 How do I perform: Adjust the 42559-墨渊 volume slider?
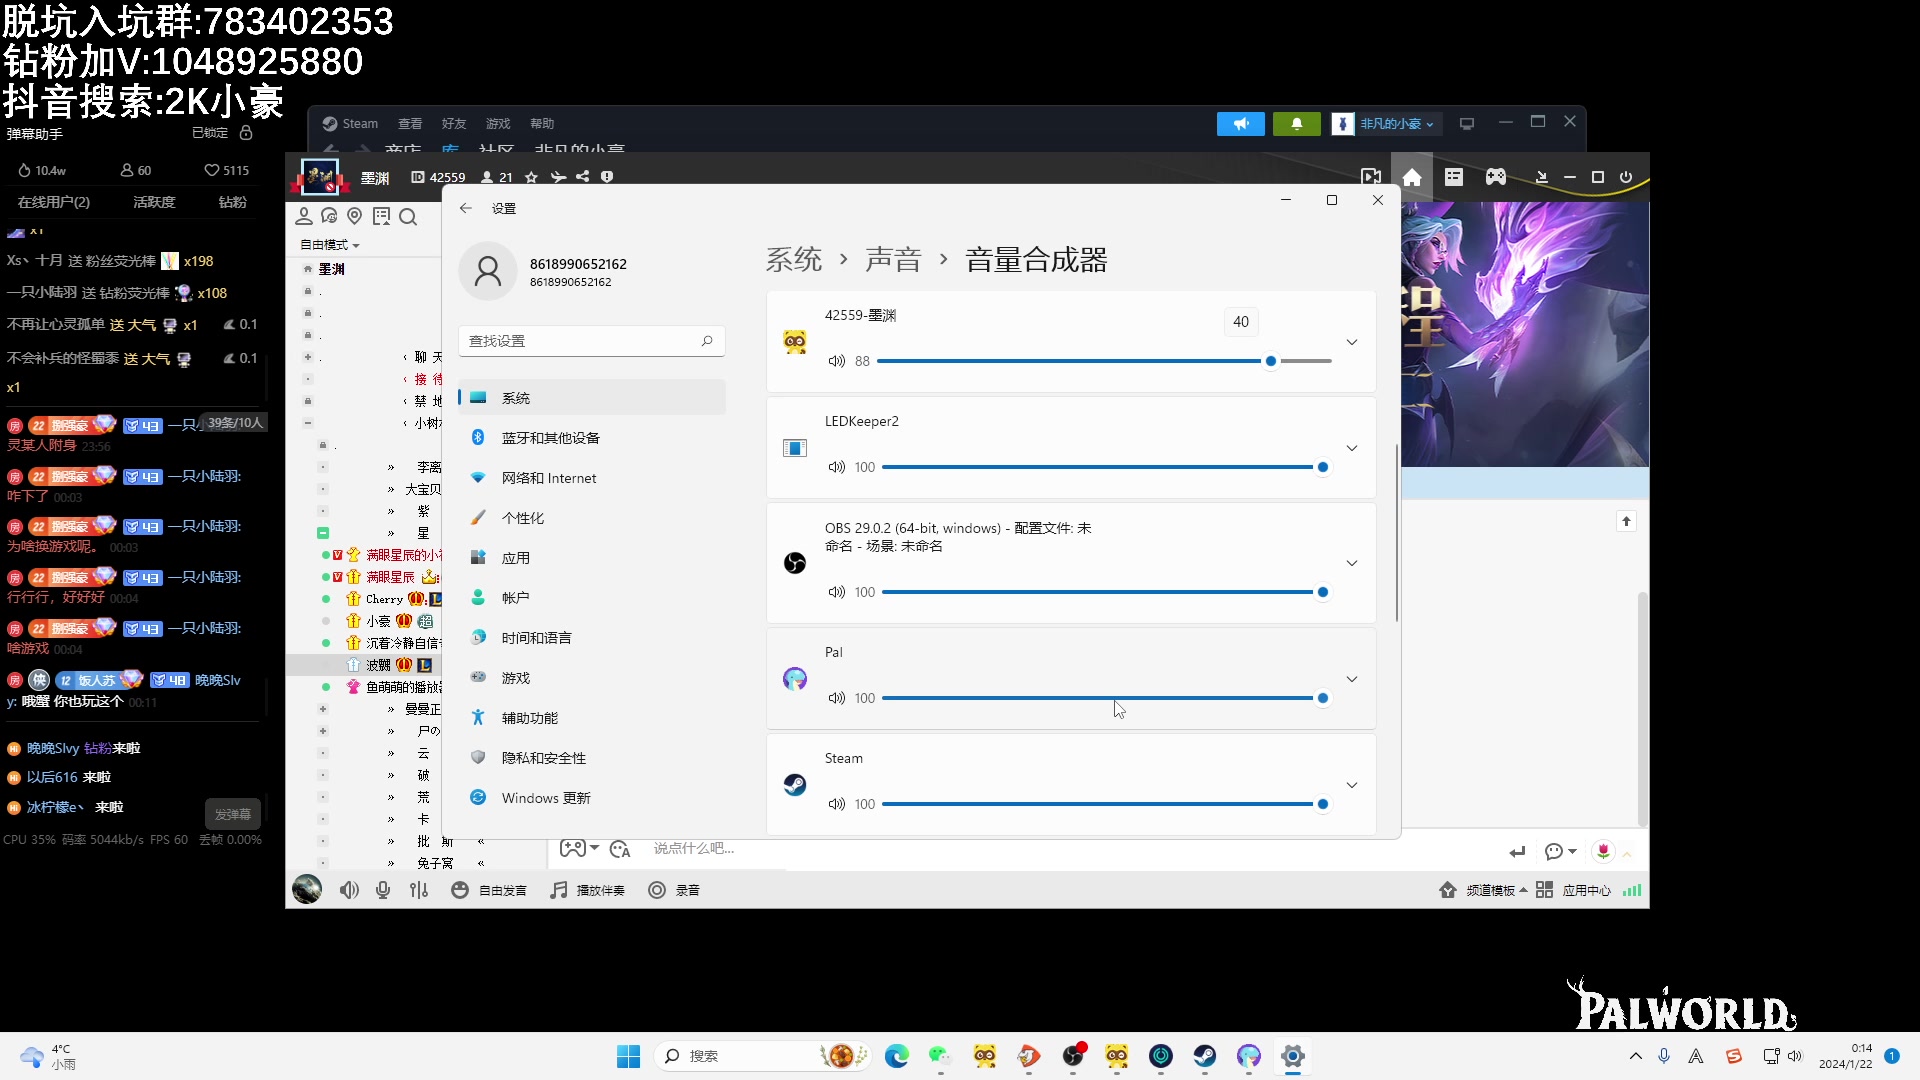(1104, 361)
